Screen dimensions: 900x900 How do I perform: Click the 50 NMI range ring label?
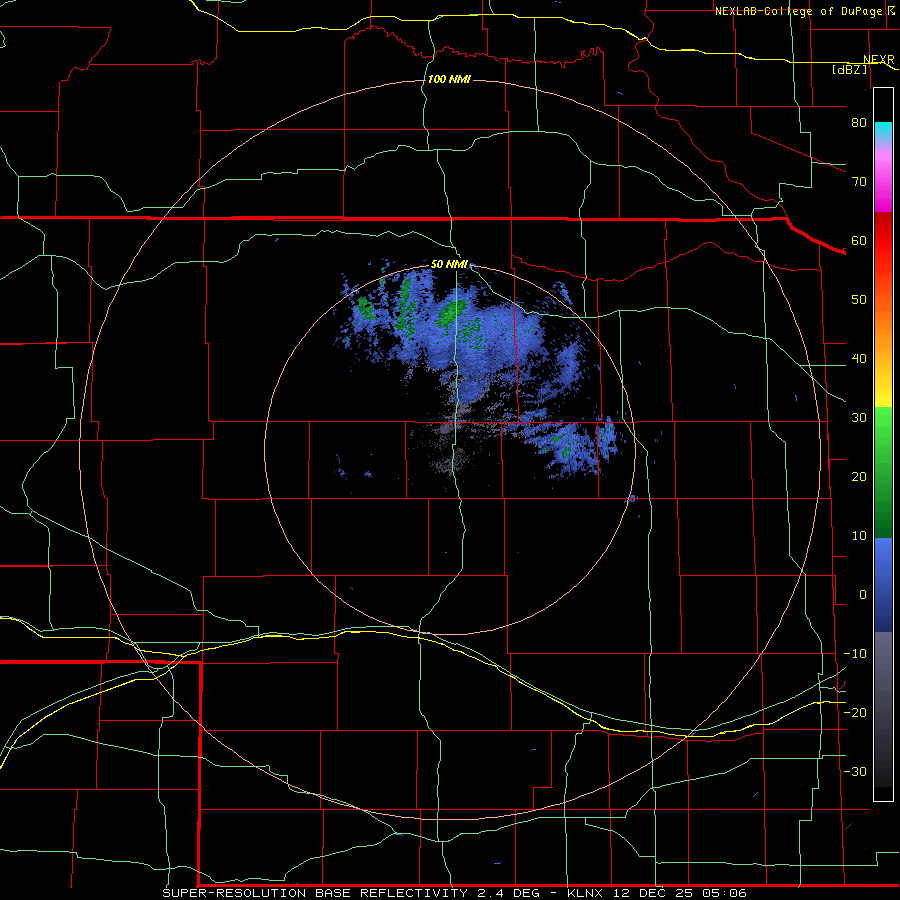449,265
